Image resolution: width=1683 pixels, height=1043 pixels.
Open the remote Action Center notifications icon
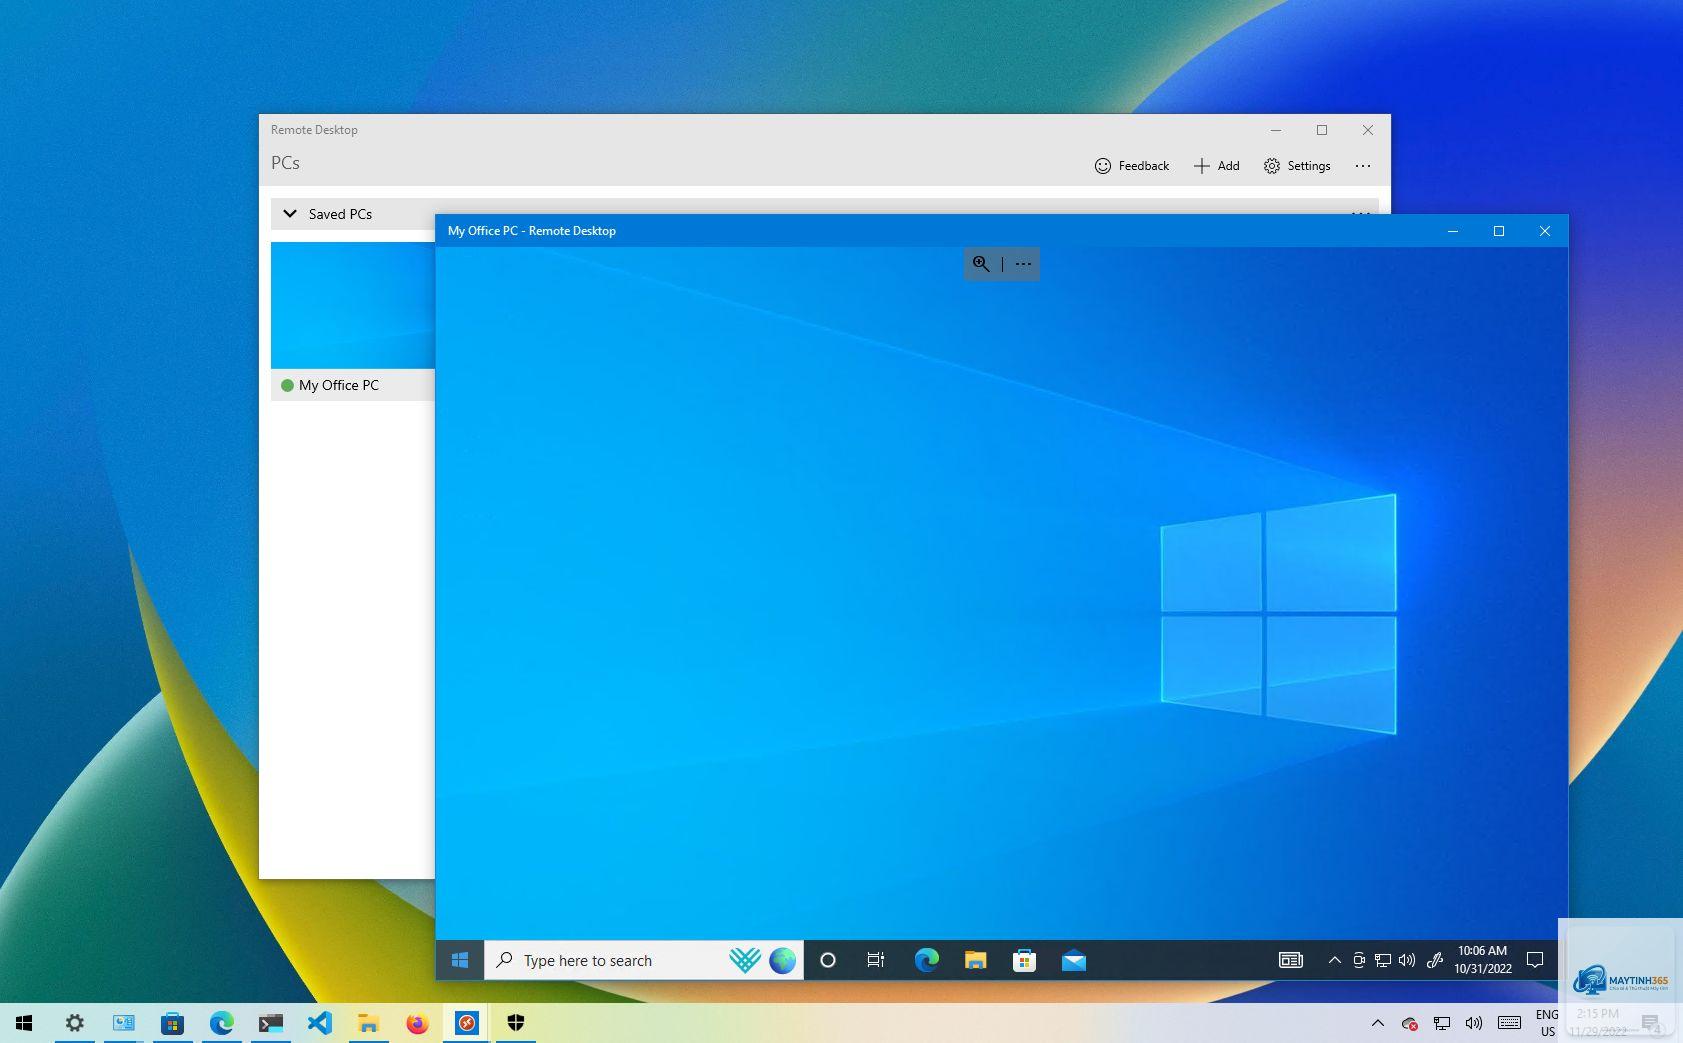[x=1535, y=960]
